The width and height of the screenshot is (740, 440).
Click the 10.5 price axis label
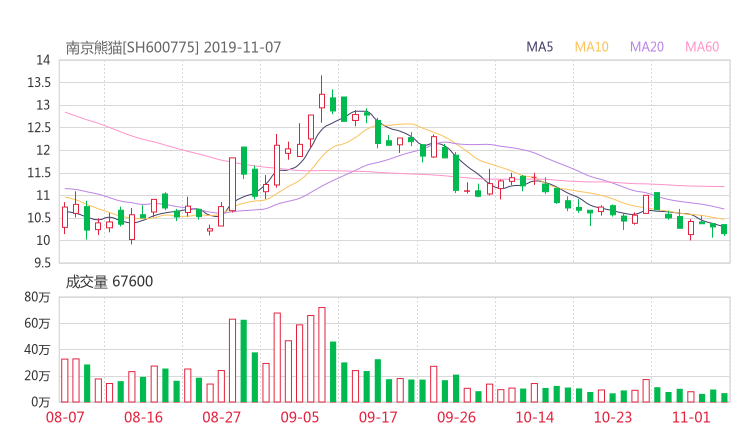tap(39, 218)
